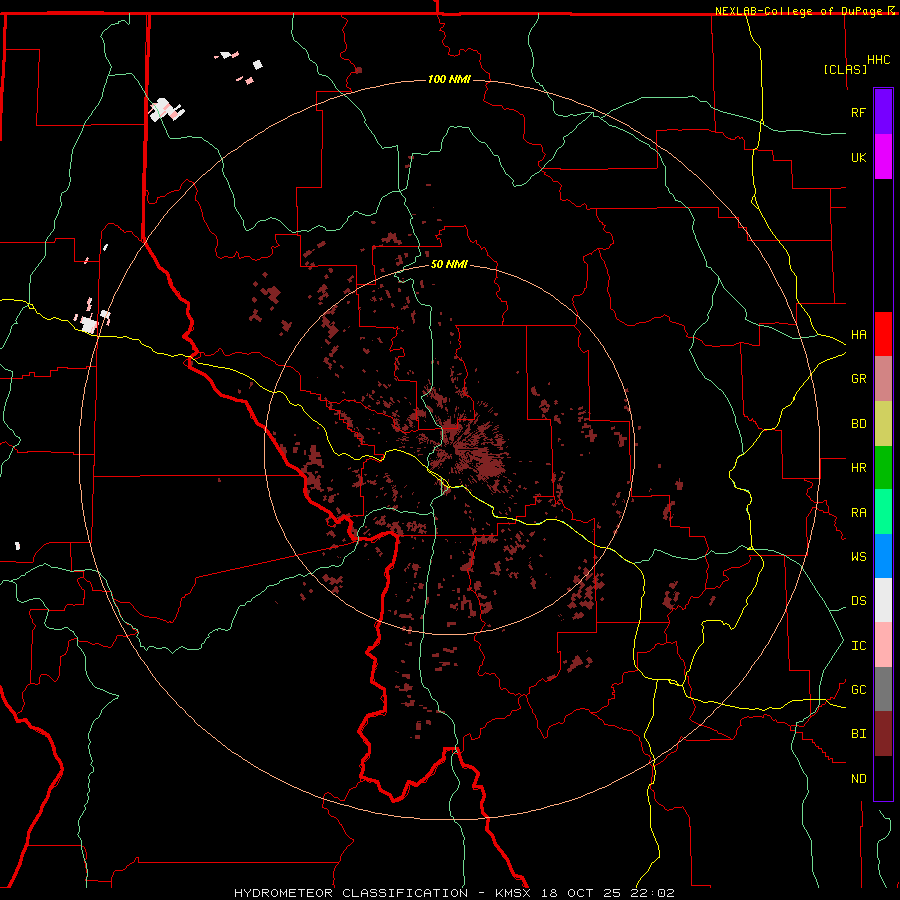This screenshot has width=900, height=900.
Task: Click the BD yellow legend swatch
Action: click(883, 424)
